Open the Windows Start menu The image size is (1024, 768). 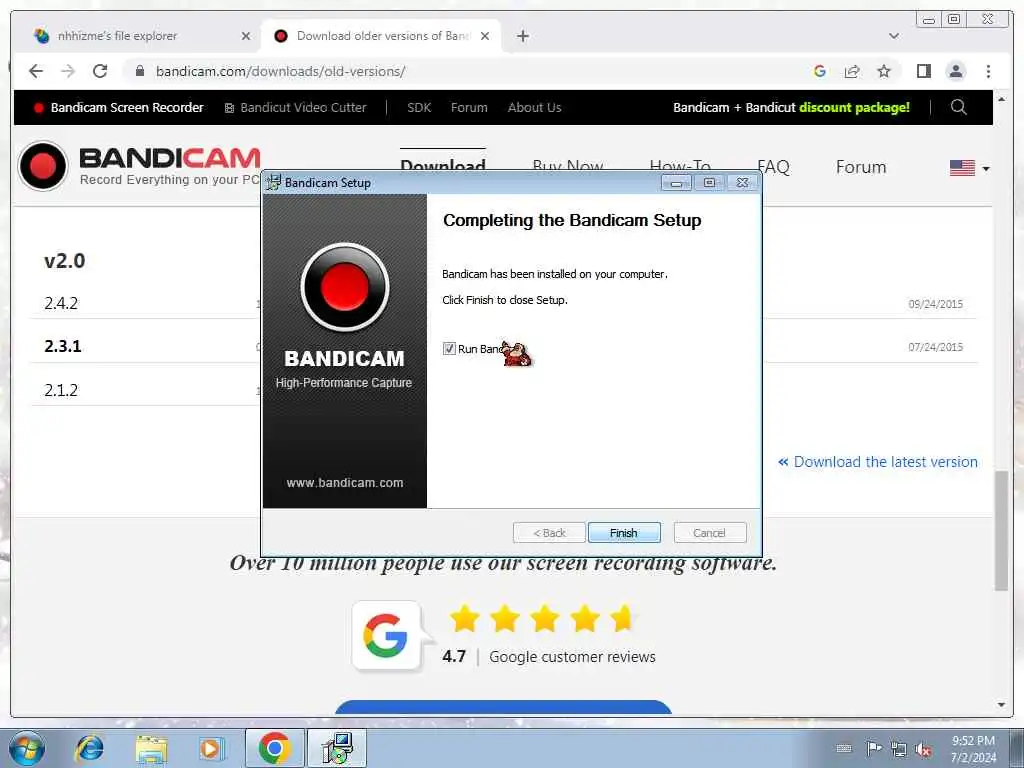coord(27,748)
